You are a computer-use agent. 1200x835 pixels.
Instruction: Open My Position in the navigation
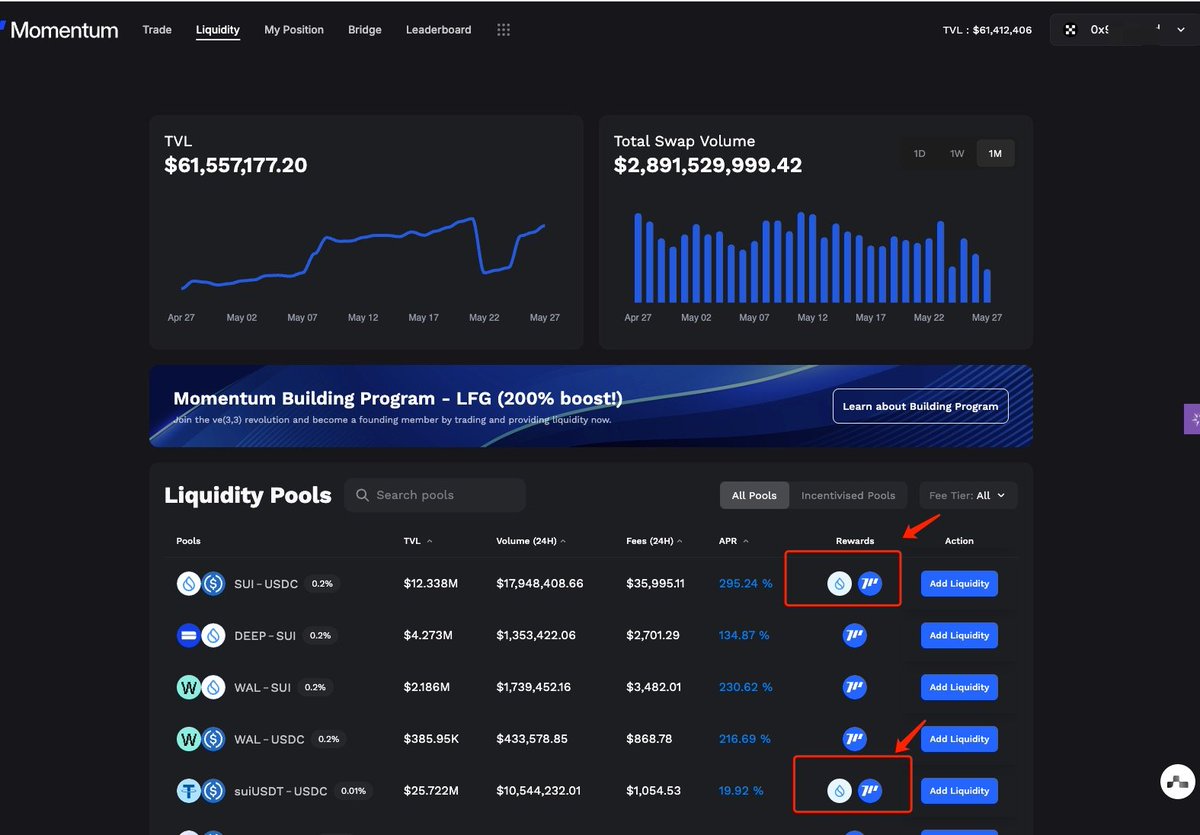pyautogui.click(x=294, y=30)
